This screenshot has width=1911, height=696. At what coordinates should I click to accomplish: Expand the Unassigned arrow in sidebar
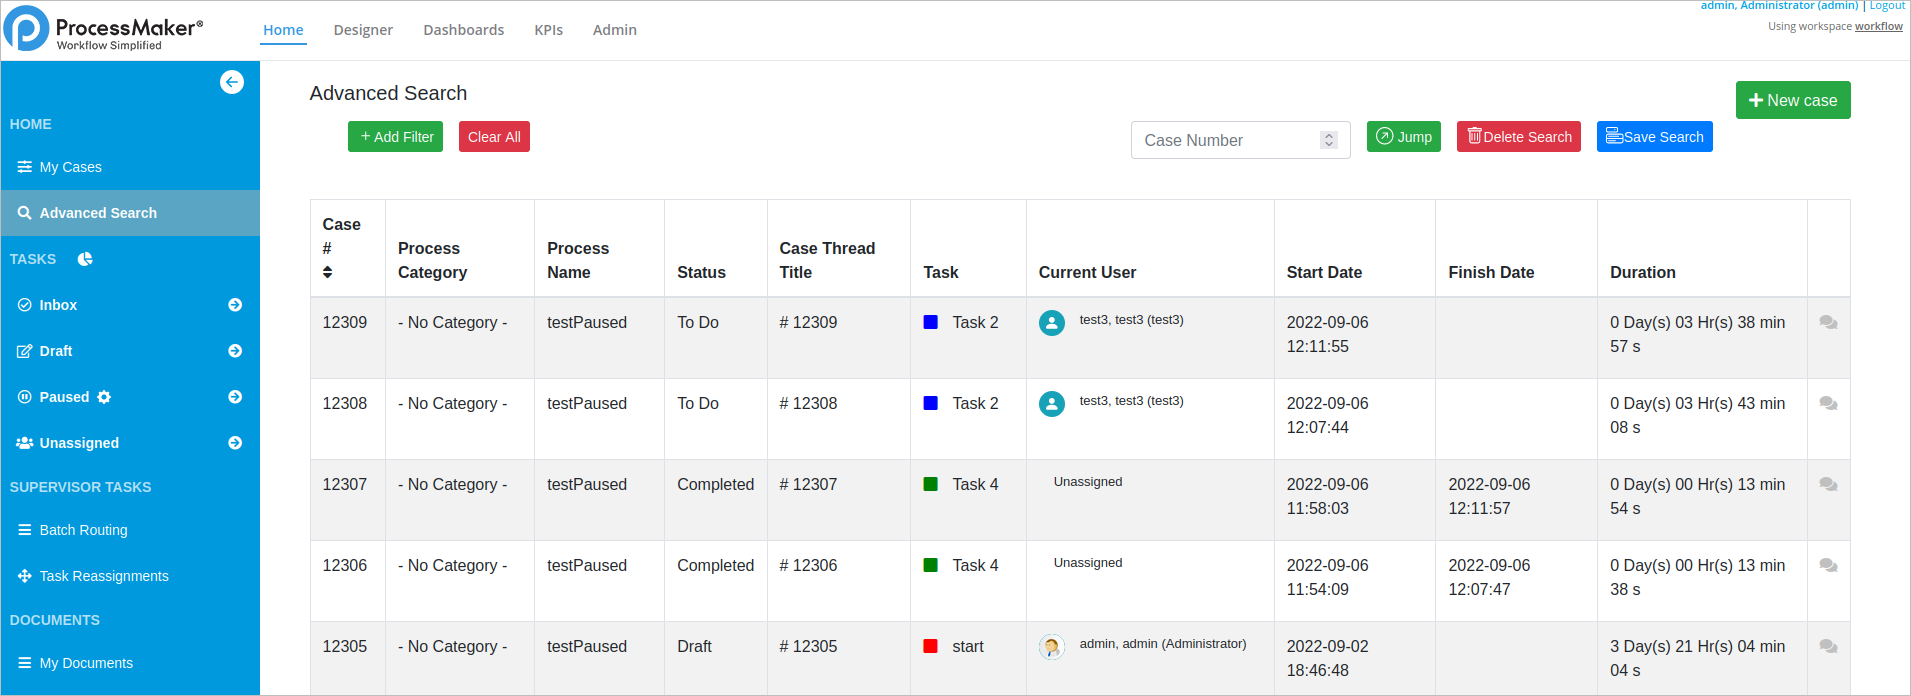click(x=235, y=443)
